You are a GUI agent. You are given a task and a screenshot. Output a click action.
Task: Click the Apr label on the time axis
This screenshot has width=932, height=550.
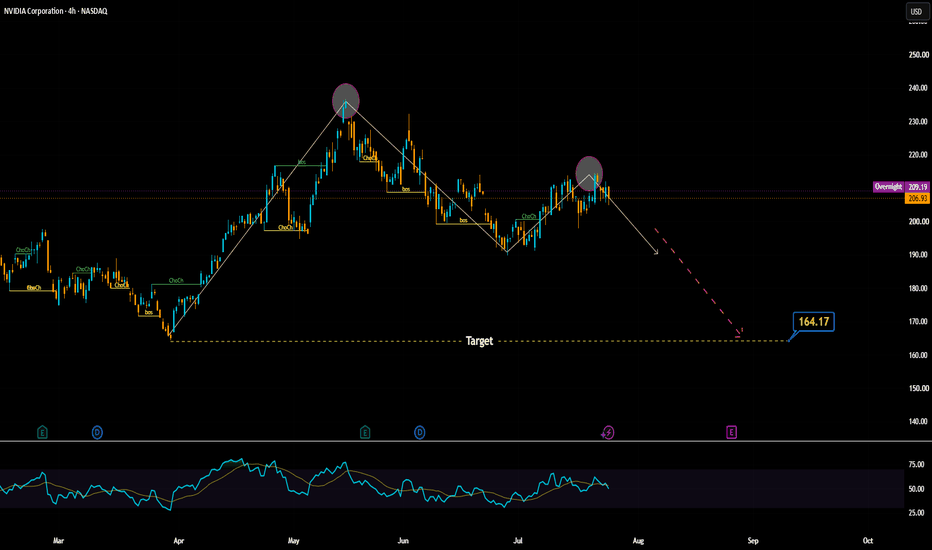(178, 540)
